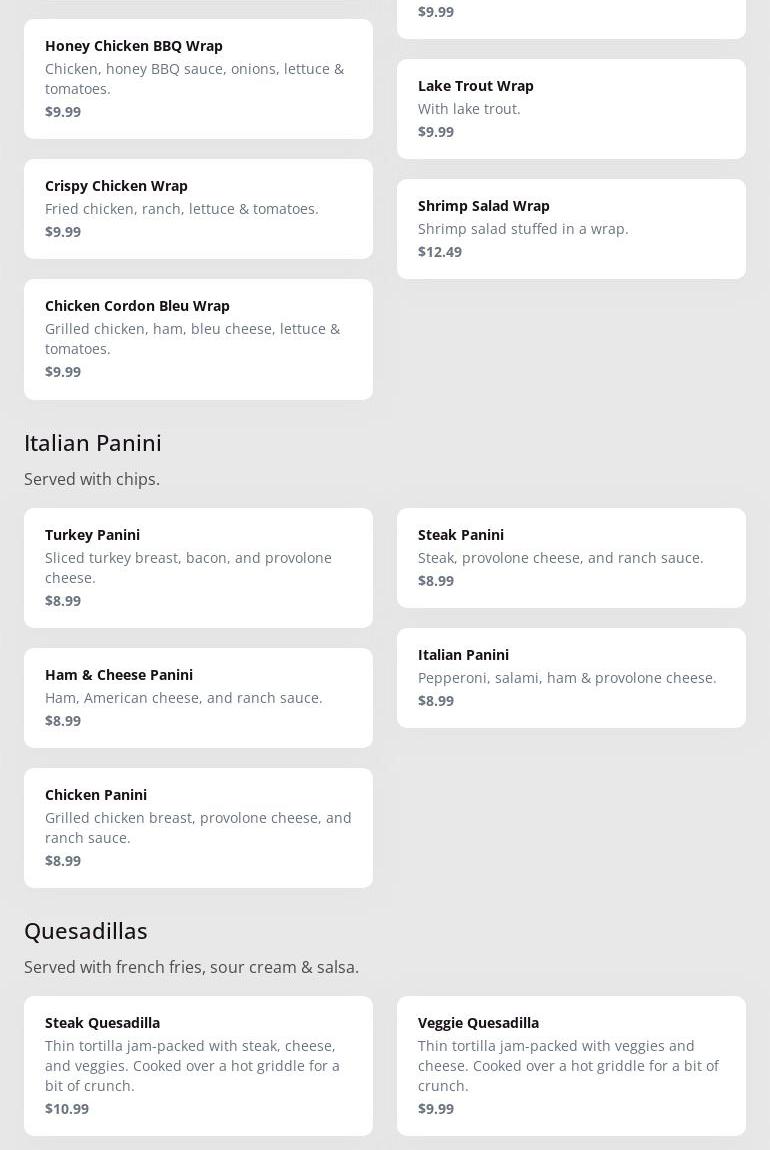Image resolution: width=770 pixels, height=1150 pixels.
Task: Open the Honey Chicken BBQ Wrap item
Action: point(198,78)
